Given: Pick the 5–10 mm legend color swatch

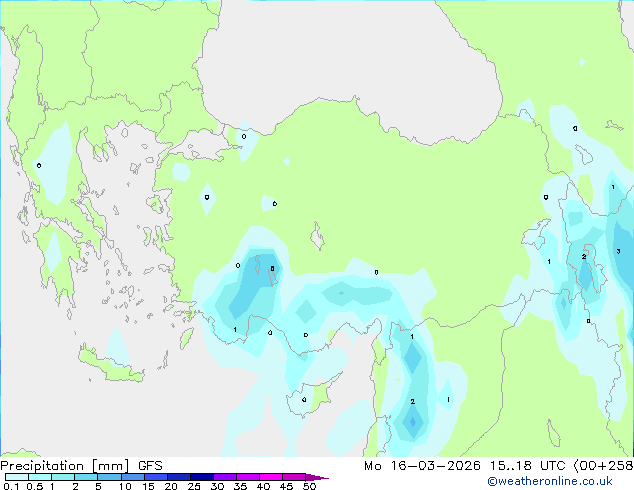Looking at the screenshot, I should coord(109,477).
